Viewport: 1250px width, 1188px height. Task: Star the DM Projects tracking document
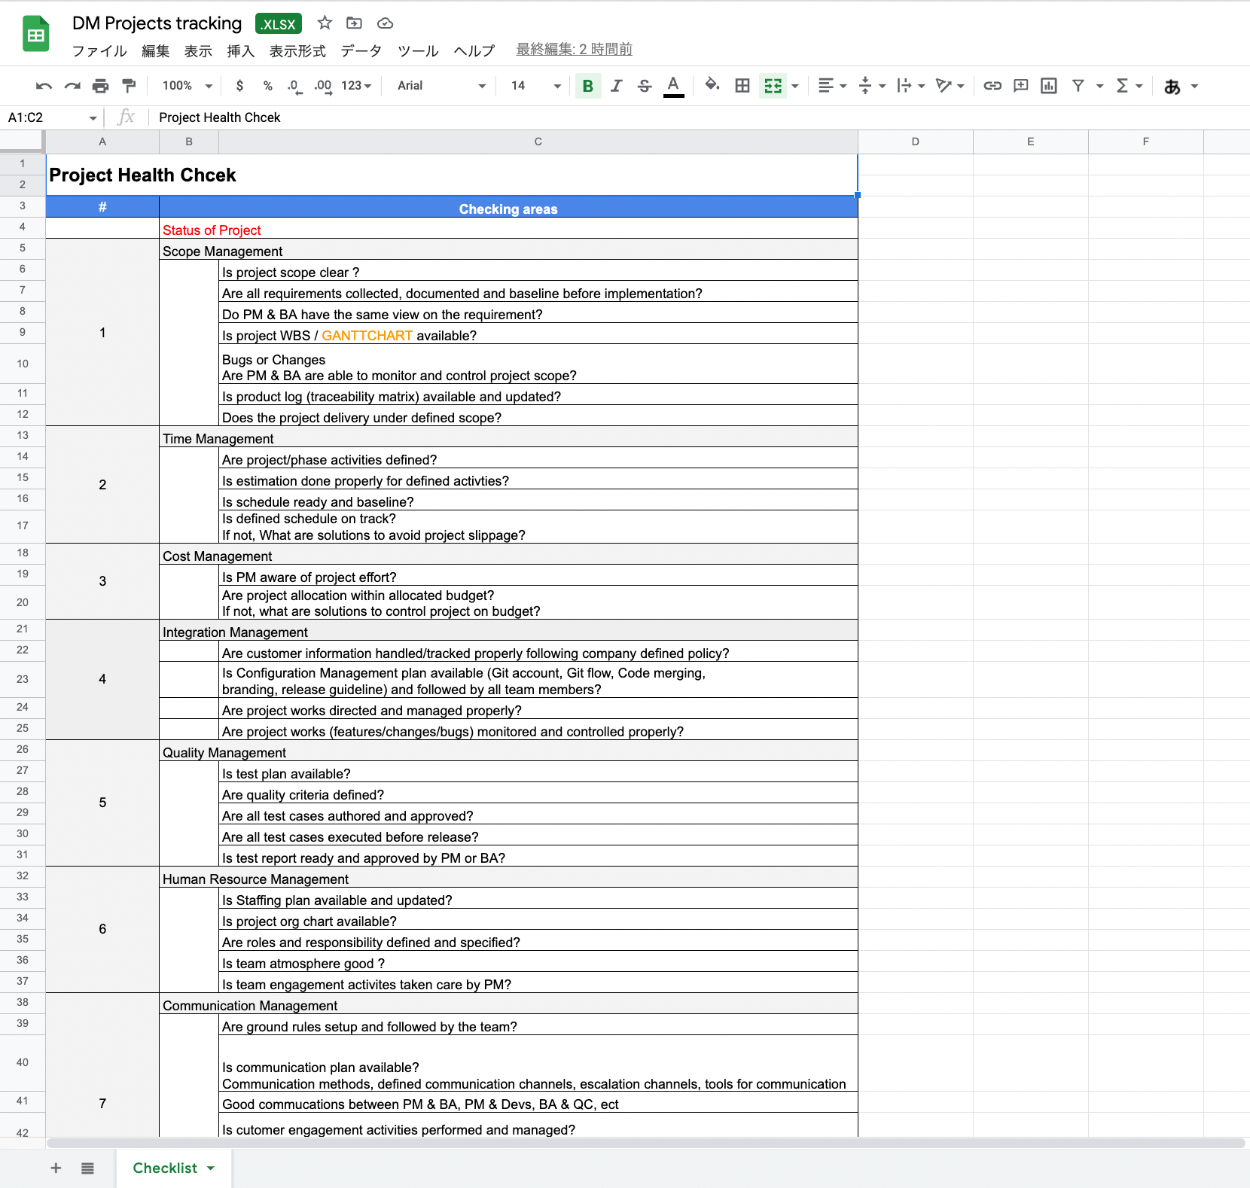[325, 23]
